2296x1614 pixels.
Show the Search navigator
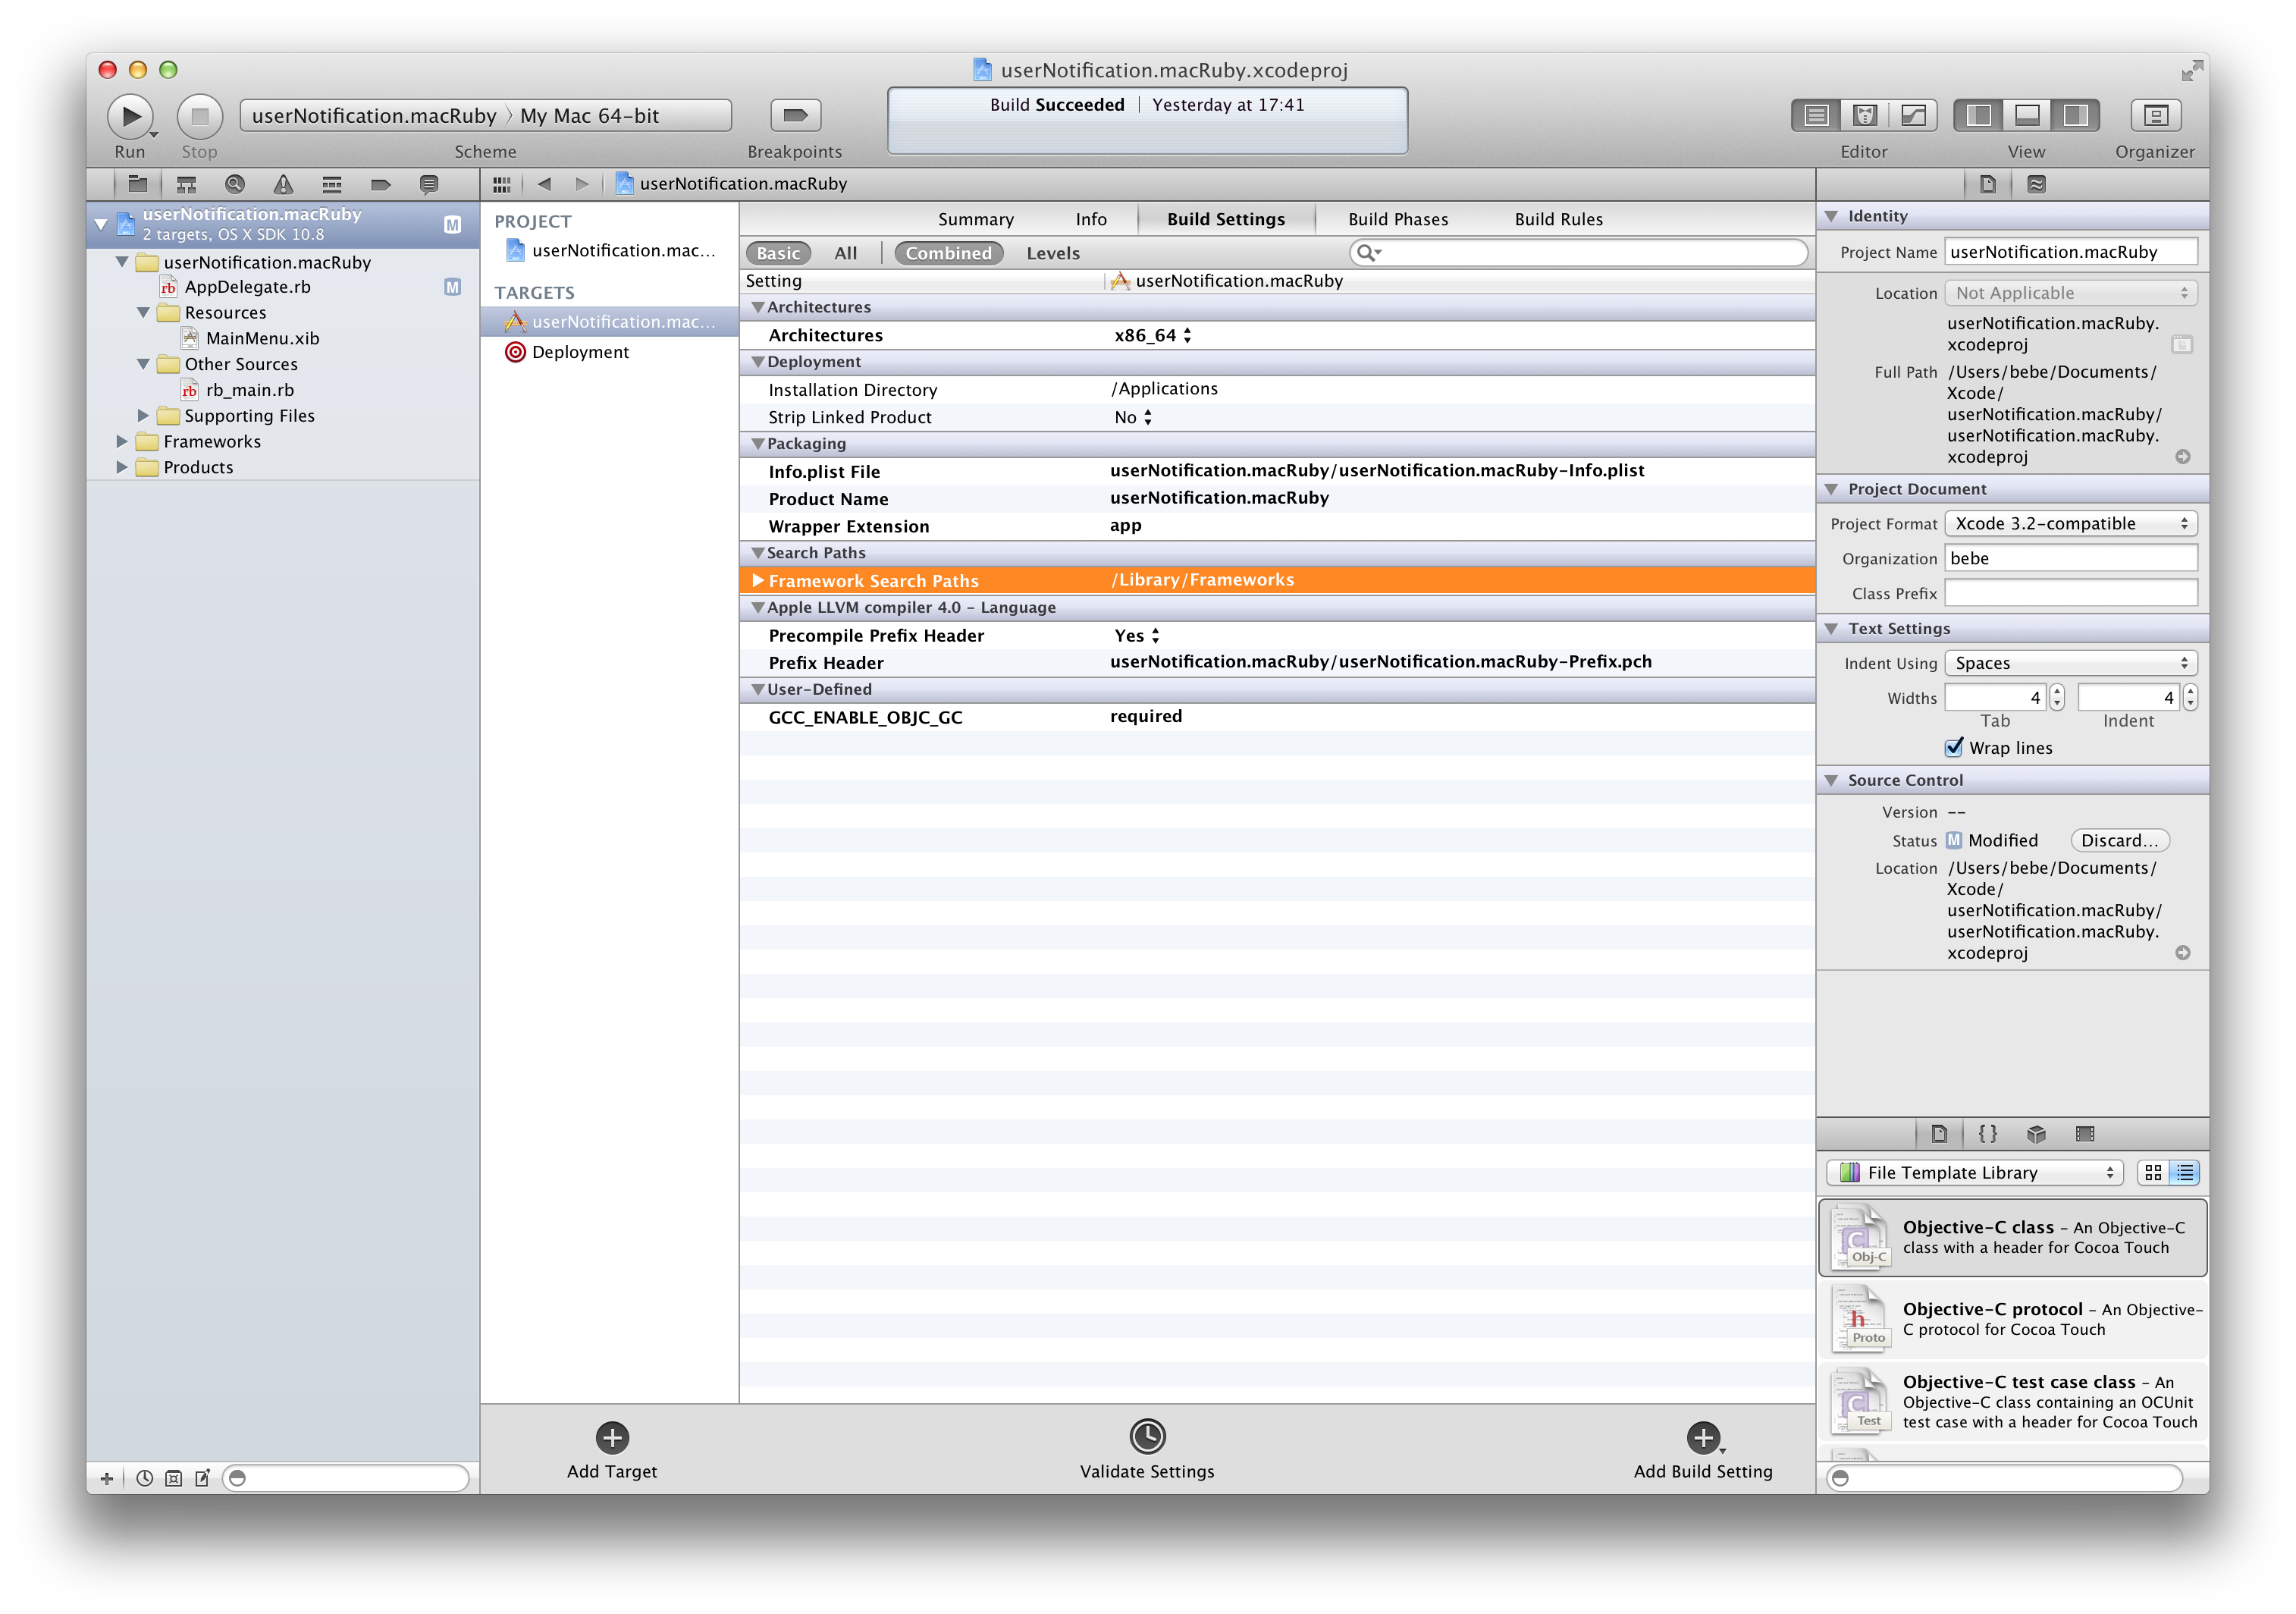pos(235,184)
